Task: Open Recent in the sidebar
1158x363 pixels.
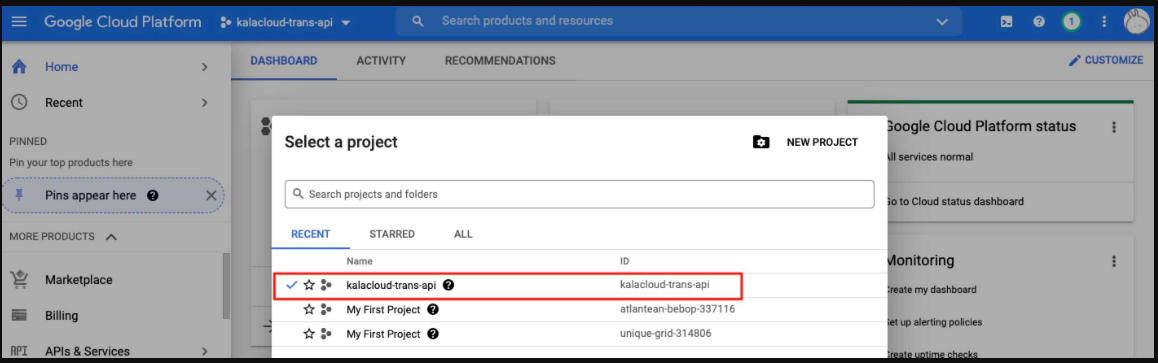Action: (64, 103)
